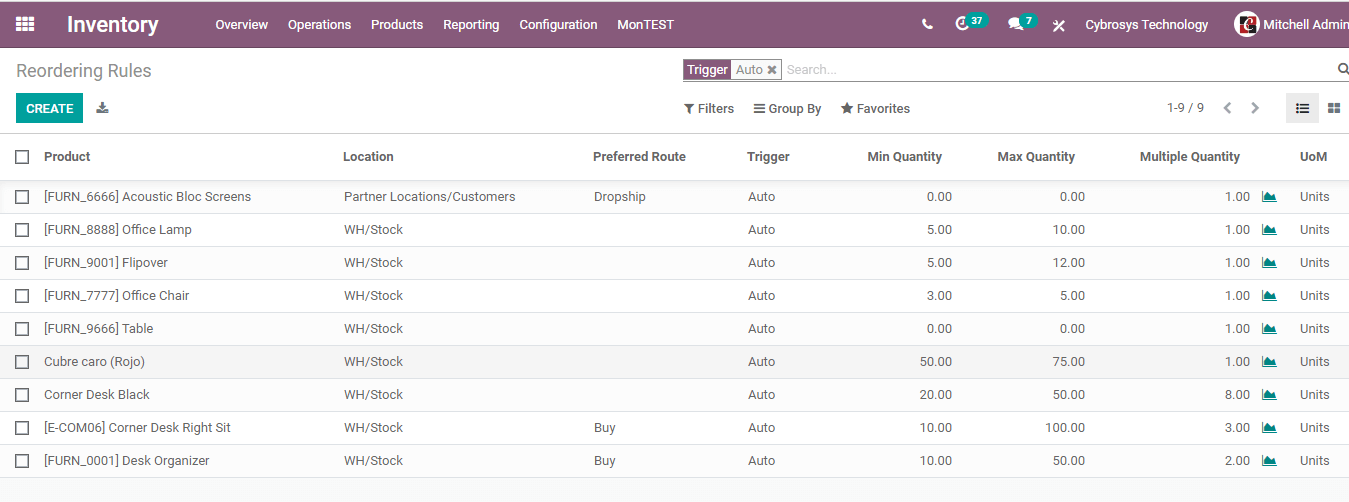1349x502 pixels.
Task: Open the Products menu
Action: click(397, 25)
